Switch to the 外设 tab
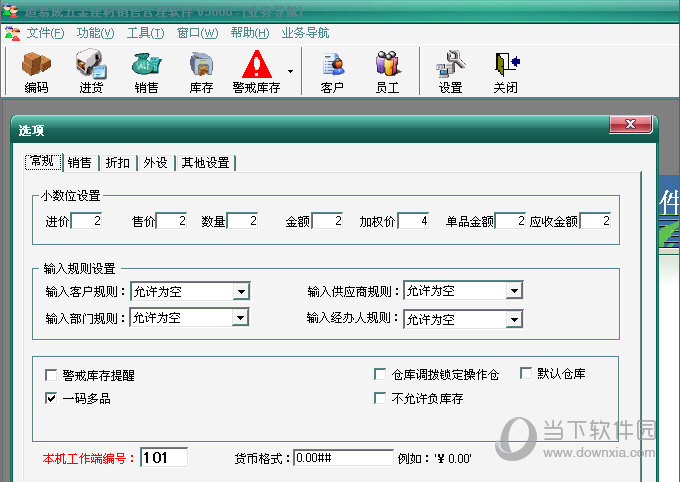The image size is (680, 482). pos(156,163)
